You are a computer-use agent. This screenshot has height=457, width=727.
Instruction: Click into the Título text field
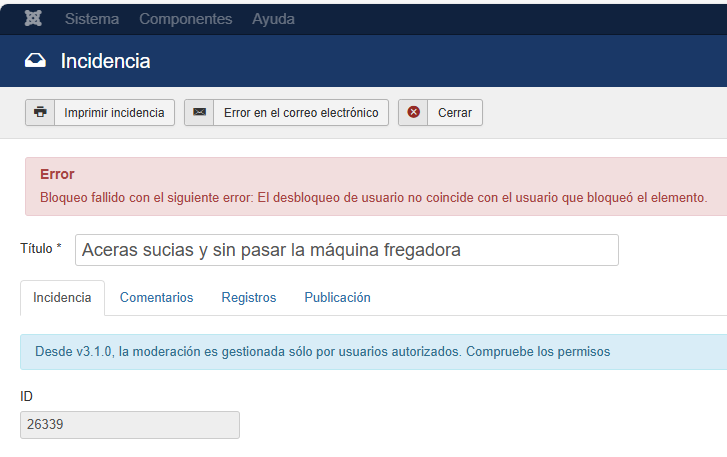[x=346, y=250]
